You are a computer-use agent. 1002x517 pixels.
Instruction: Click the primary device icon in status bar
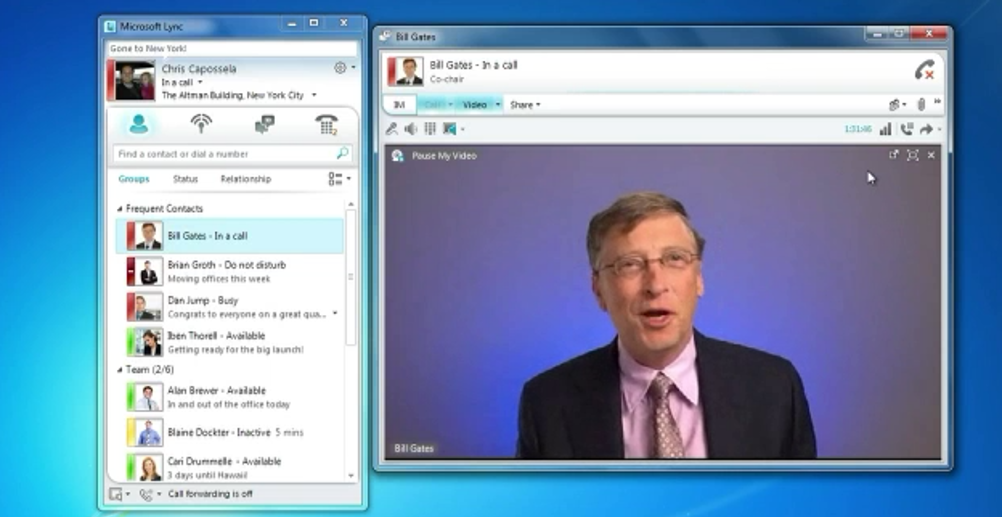[x=116, y=494]
